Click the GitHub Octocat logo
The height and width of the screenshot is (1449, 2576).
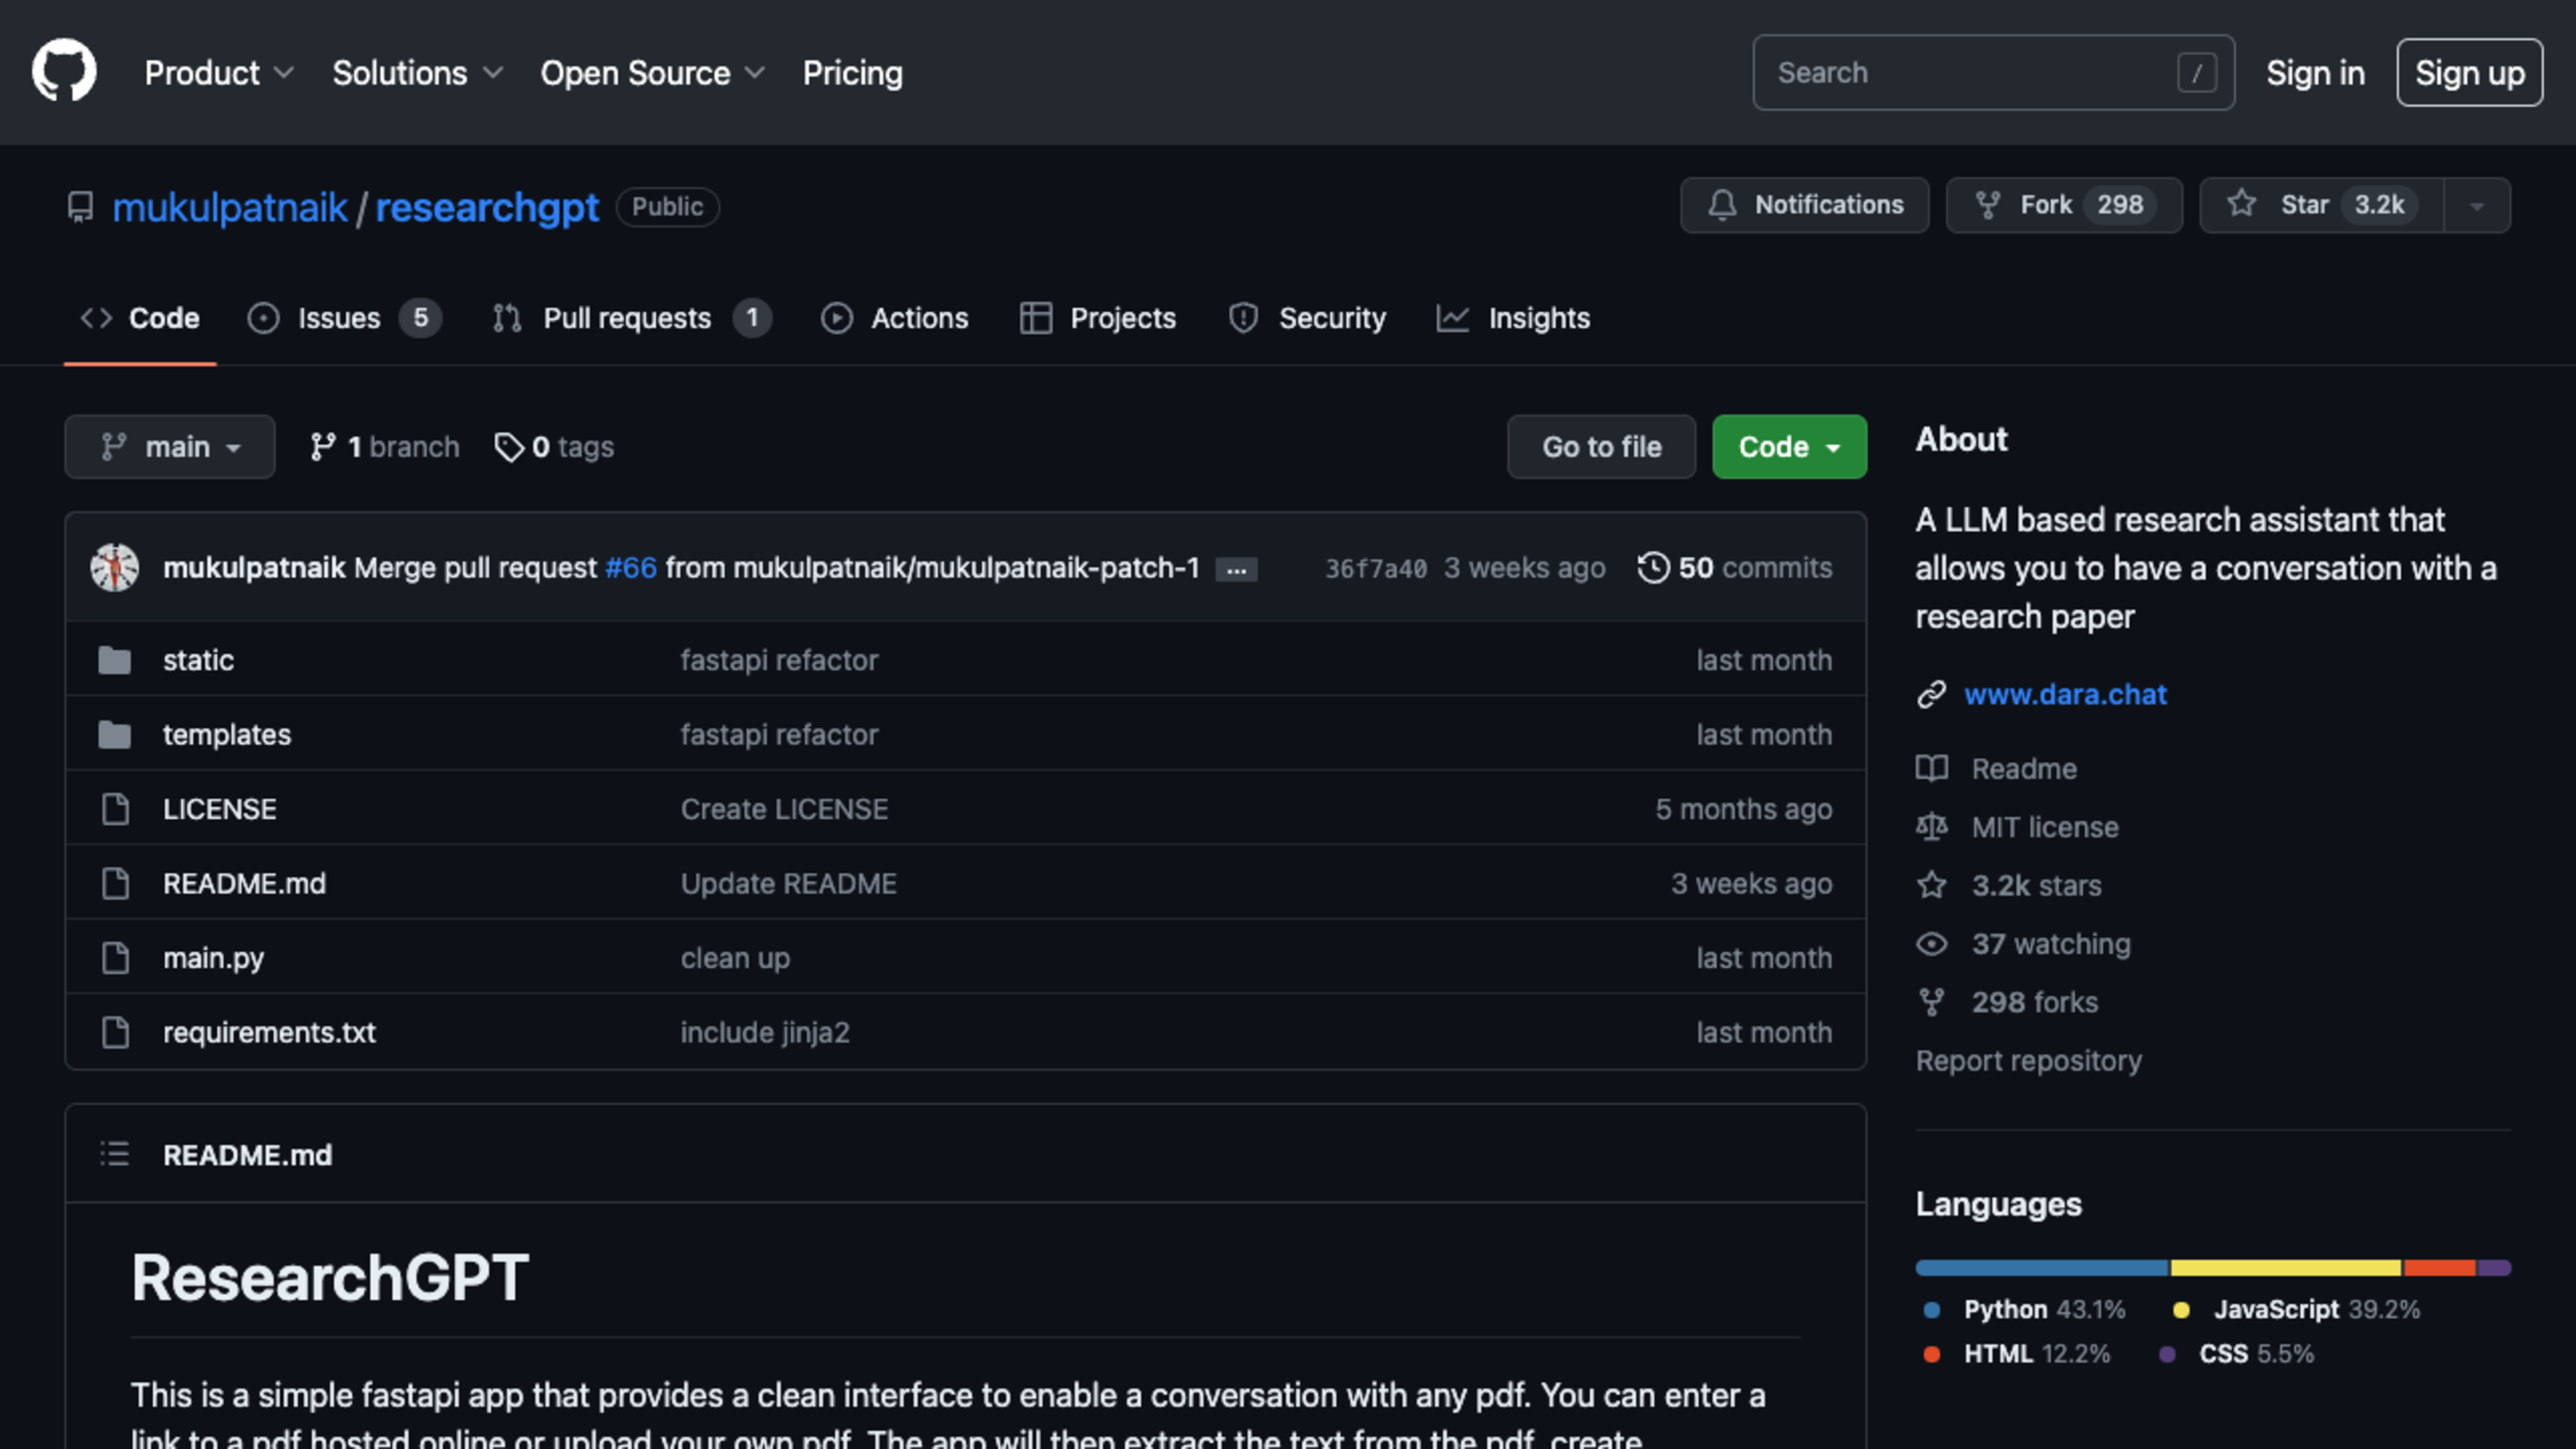[64, 71]
